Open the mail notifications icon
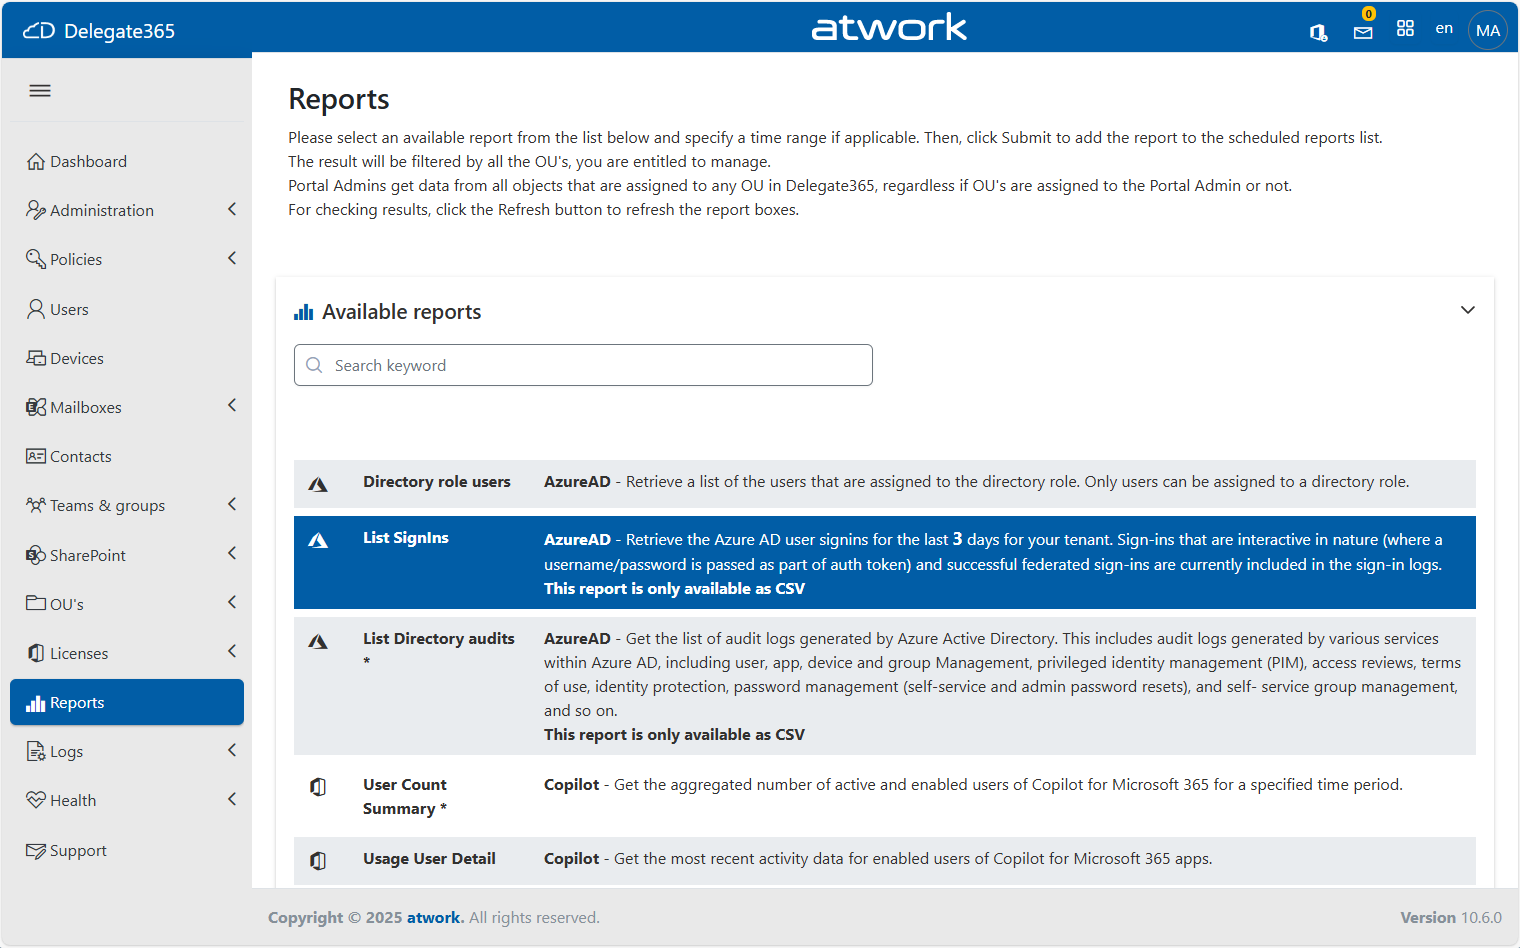This screenshot has height=948, width=1520. [x=1362, y=32]
